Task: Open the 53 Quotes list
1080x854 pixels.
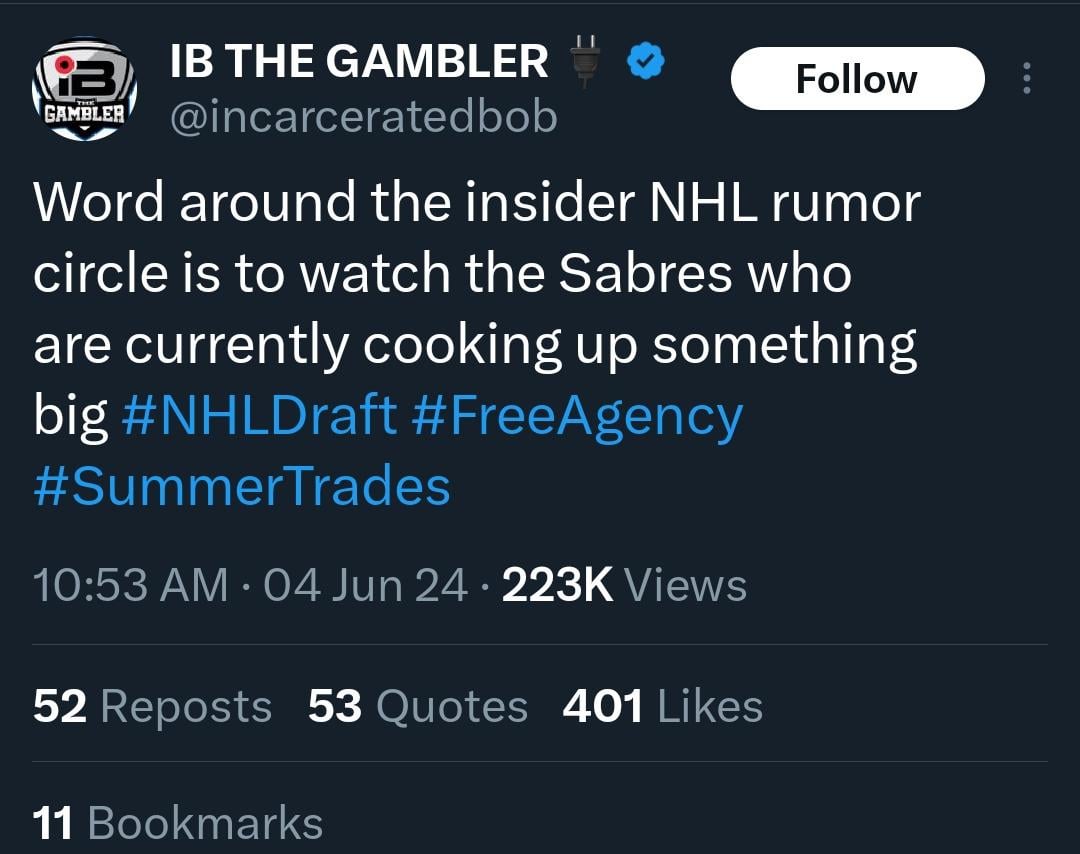Action: pos(418,707)
